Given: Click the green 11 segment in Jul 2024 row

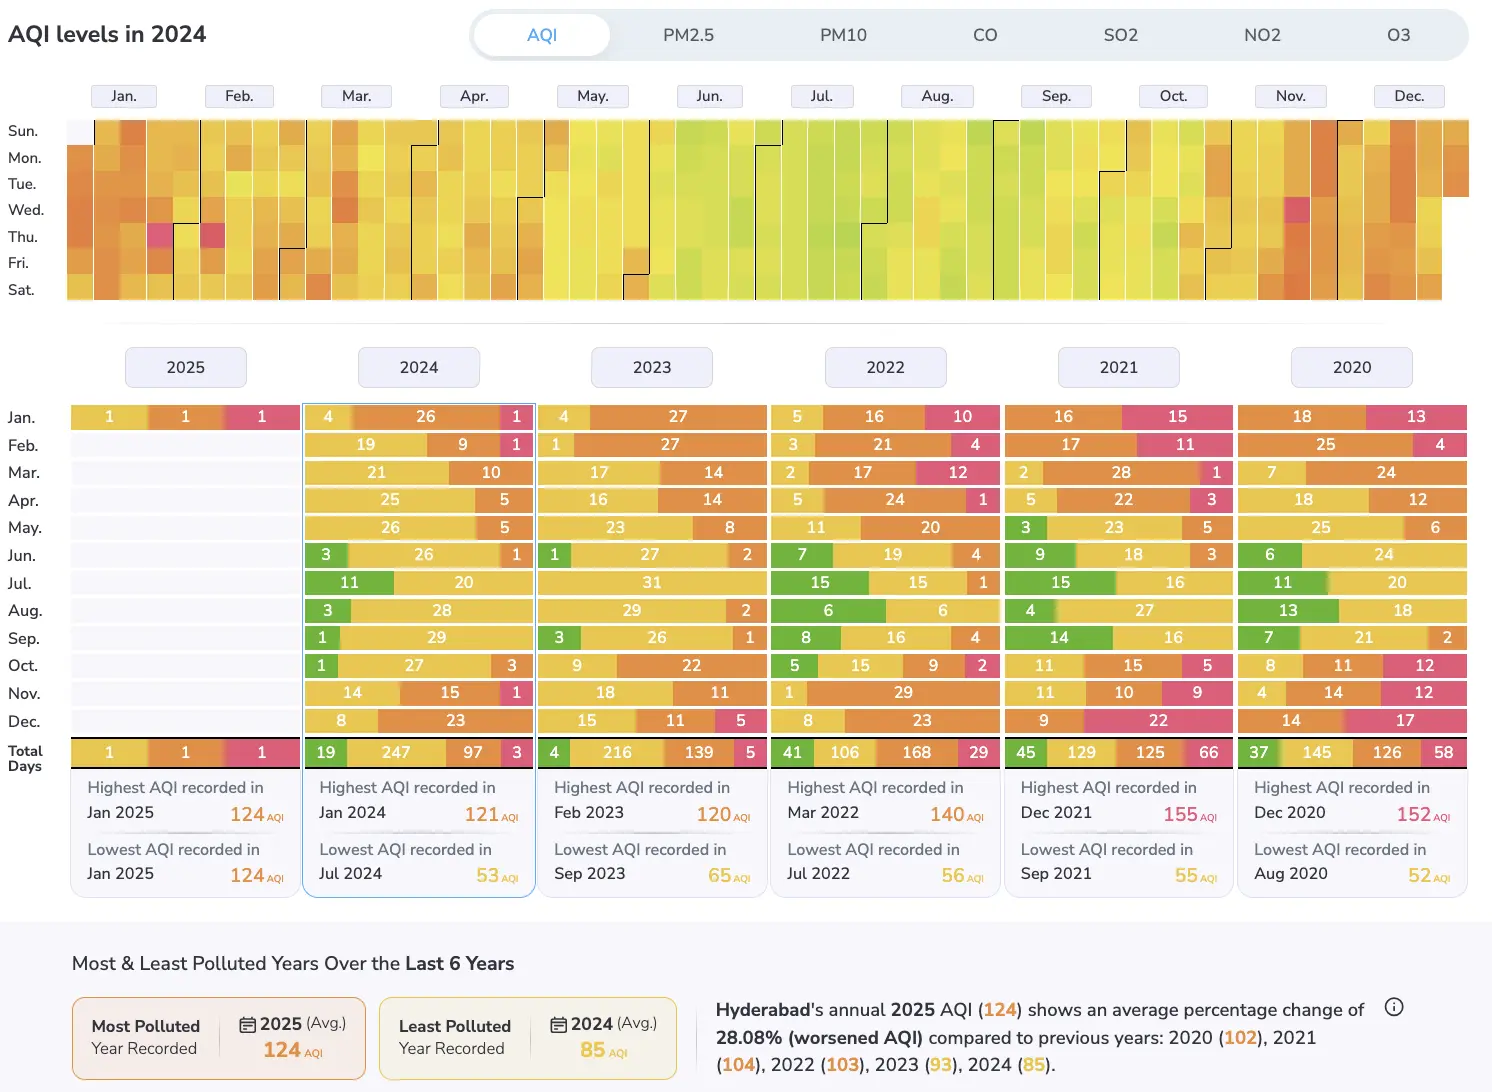Looking at the screenshot, I should [349, 582].
